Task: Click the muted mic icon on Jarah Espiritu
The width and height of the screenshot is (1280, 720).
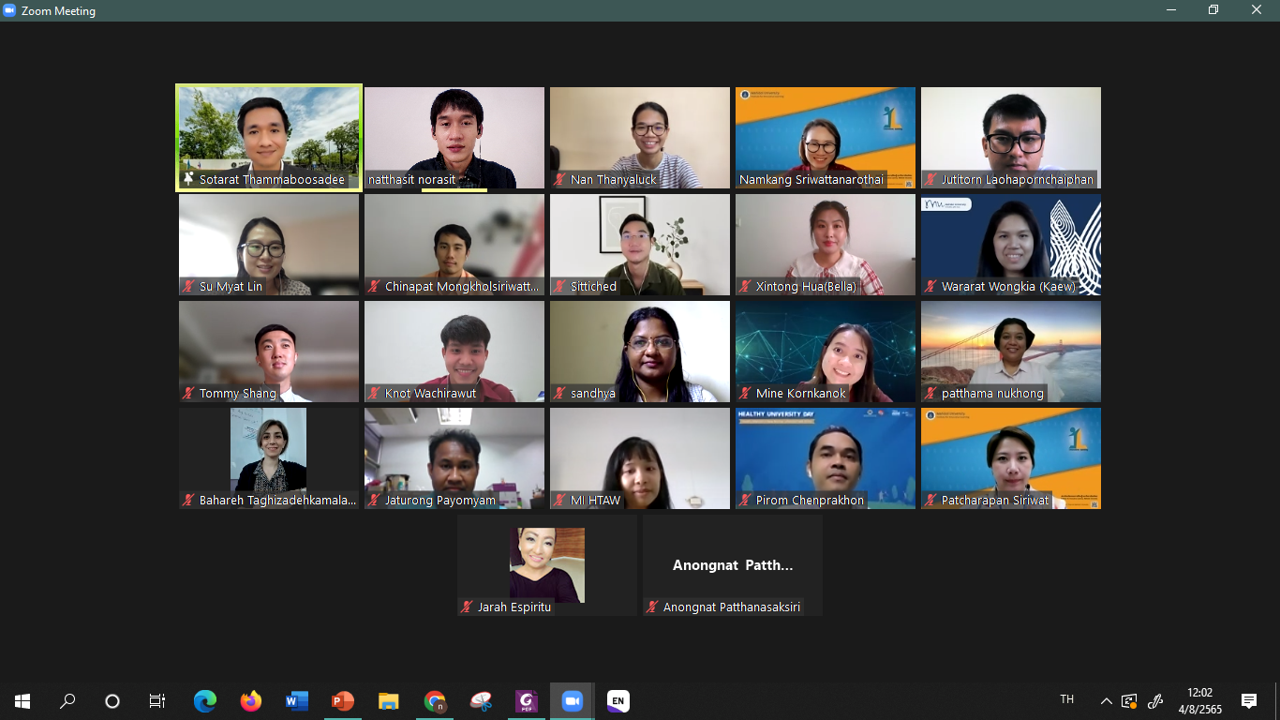Action: [x=467, y=607]
